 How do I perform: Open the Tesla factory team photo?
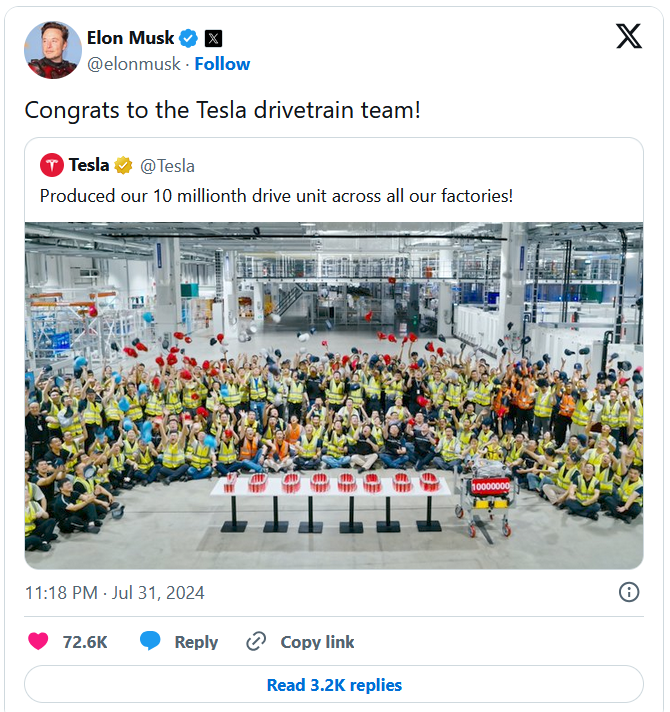[x=334, y=395]
